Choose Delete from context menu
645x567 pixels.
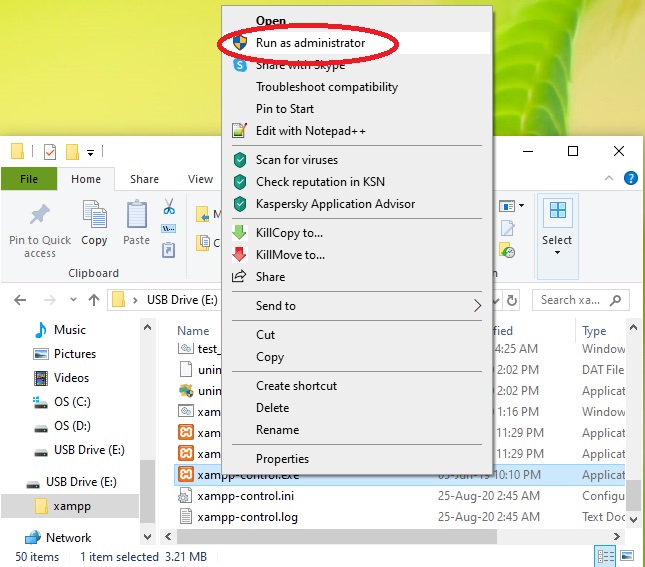pyautogui.click(x=272, y=408)
